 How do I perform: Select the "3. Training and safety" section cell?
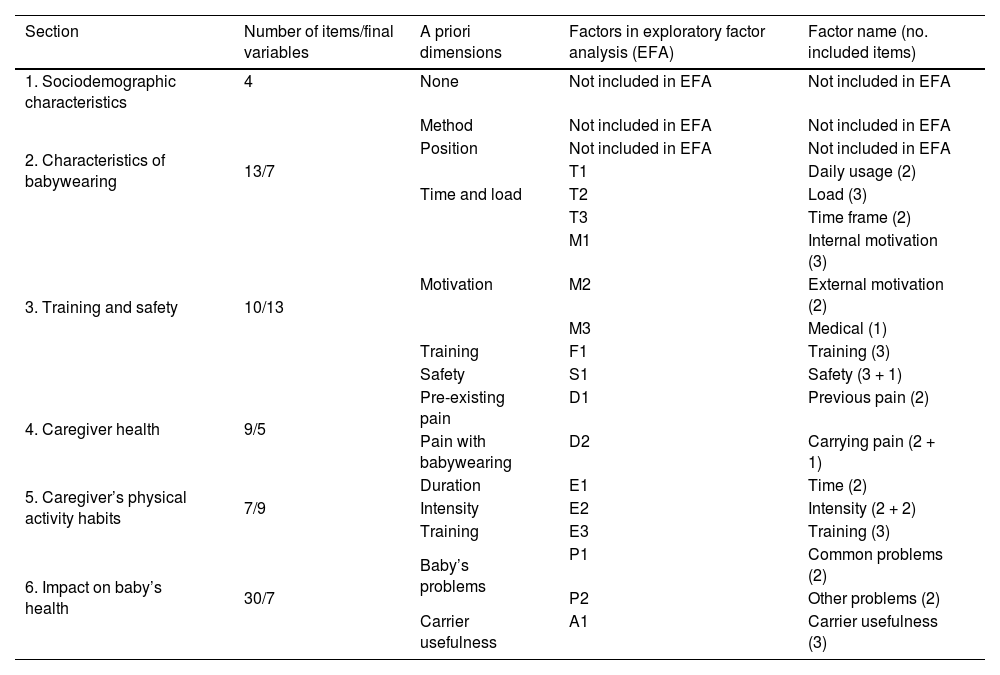pos(101,307)
